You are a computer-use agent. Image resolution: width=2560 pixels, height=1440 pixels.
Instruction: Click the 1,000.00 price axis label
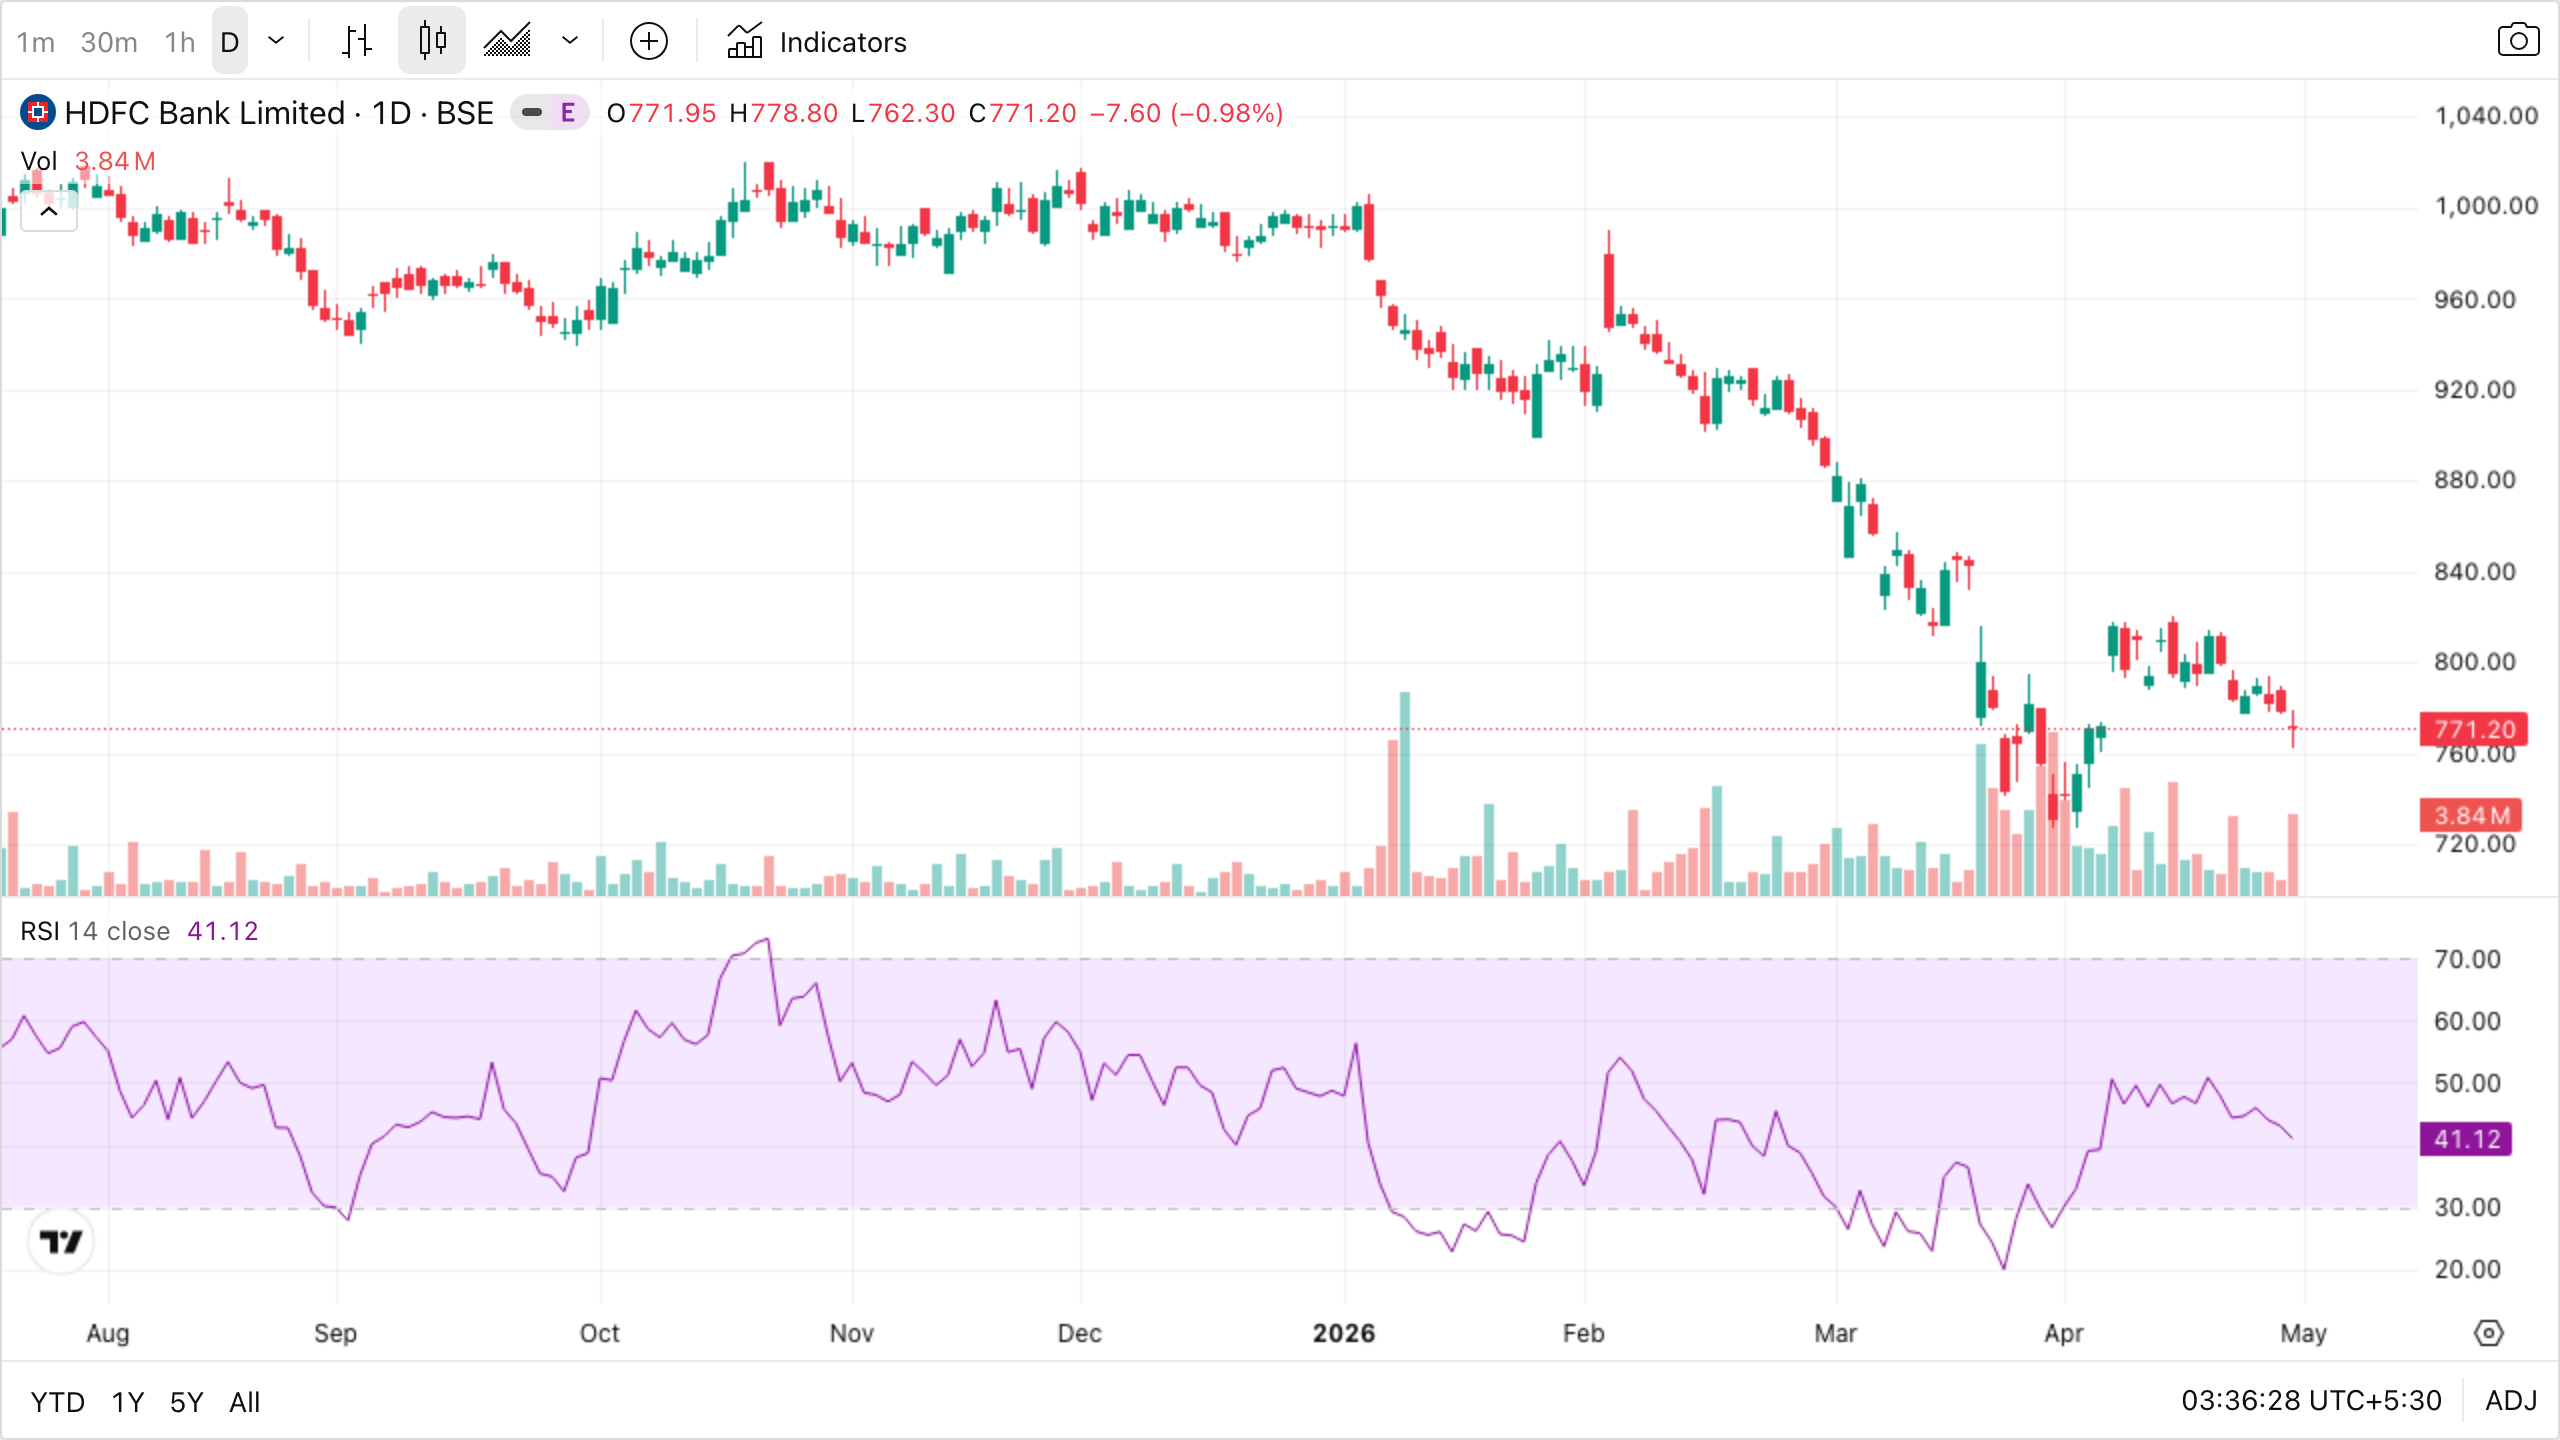[x=2487, y=206]
